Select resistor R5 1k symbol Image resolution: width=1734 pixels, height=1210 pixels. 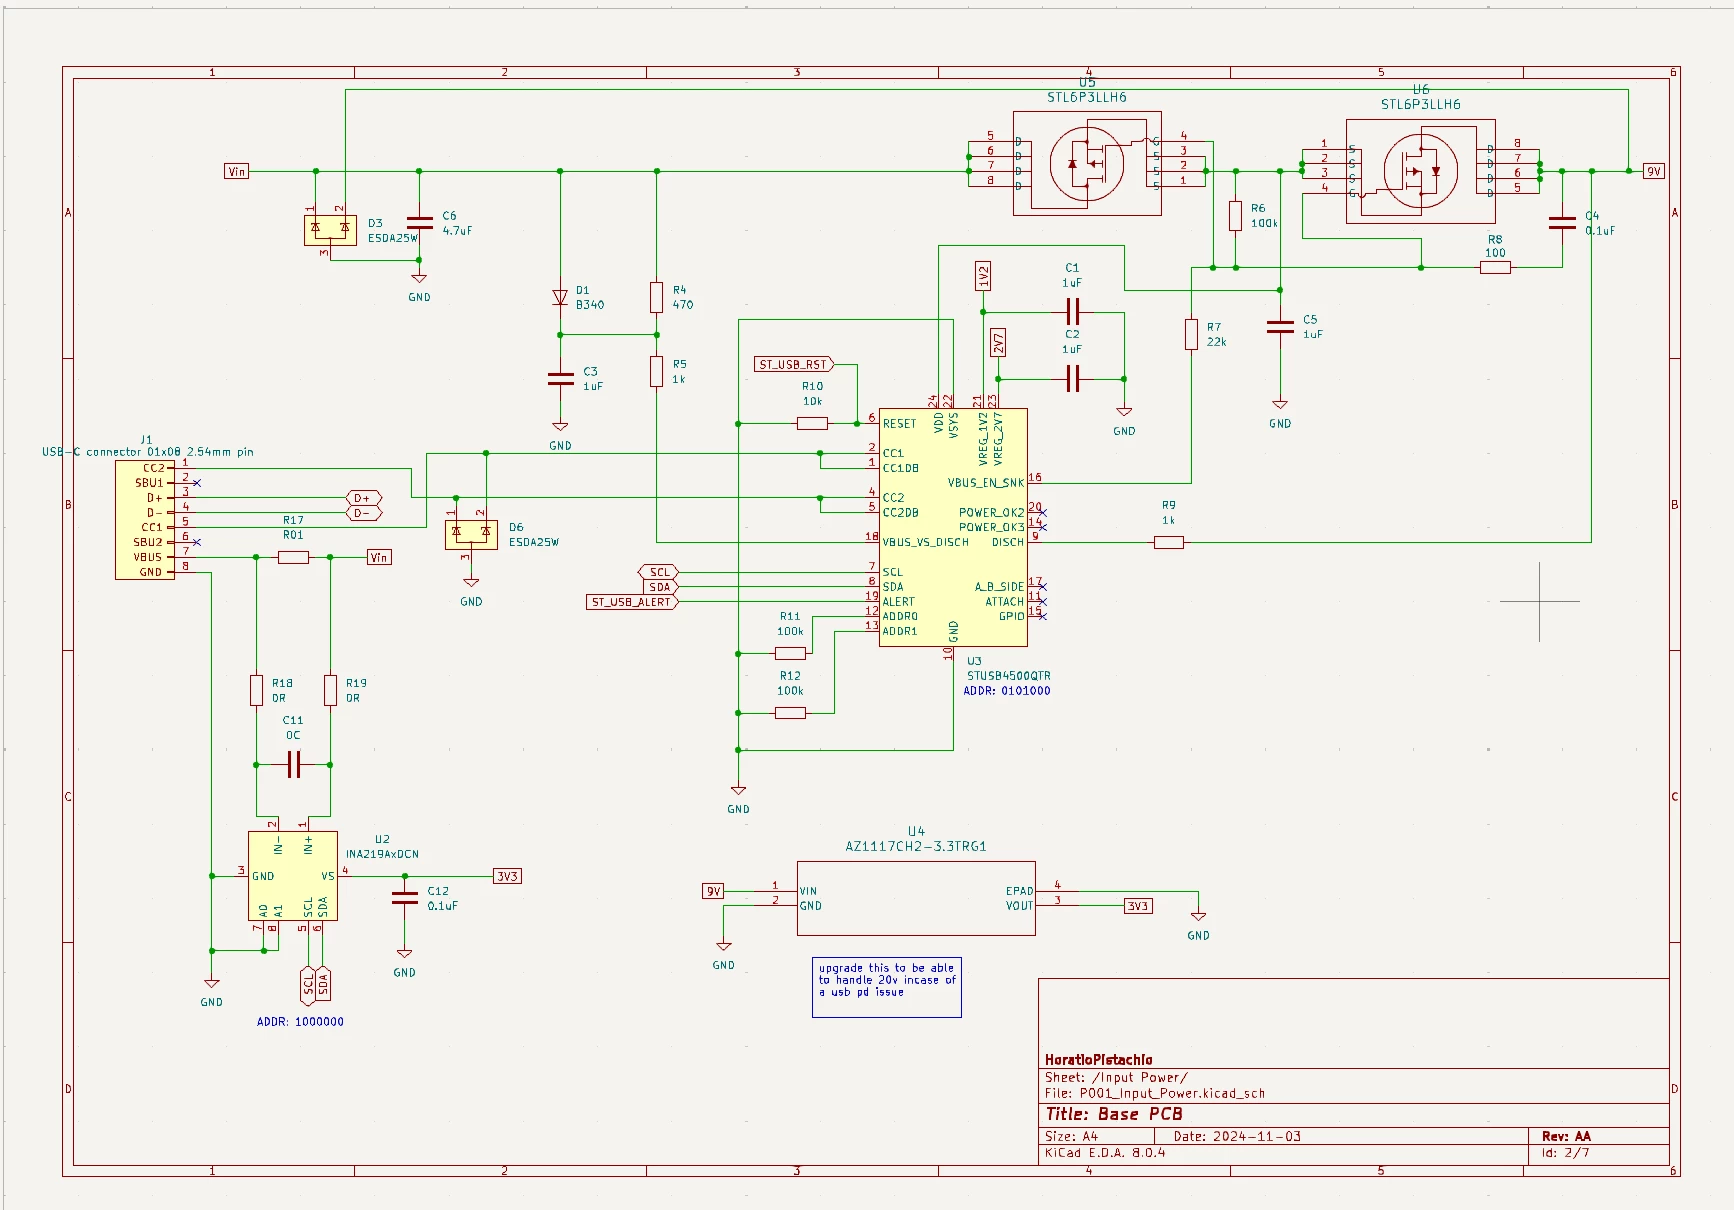coord(656,371)
